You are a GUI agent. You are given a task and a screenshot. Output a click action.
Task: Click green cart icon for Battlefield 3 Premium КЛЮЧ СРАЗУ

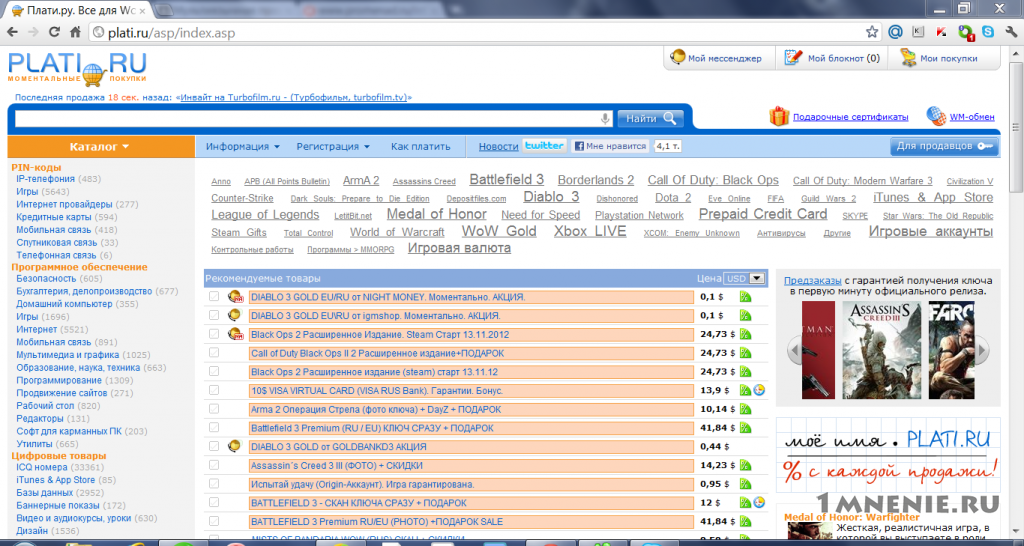pyautogui.click(x=745, y=428)
